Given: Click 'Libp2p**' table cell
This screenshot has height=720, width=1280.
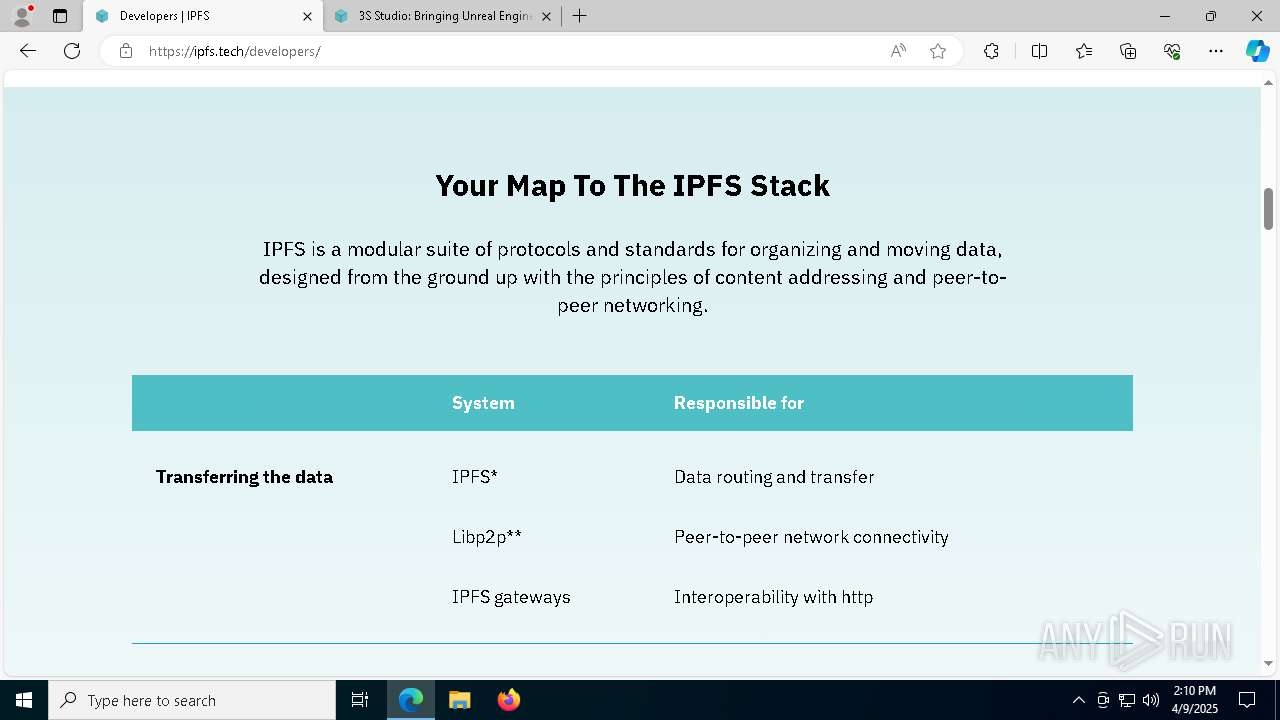Looking at the screenshot, I should point(486,537).
